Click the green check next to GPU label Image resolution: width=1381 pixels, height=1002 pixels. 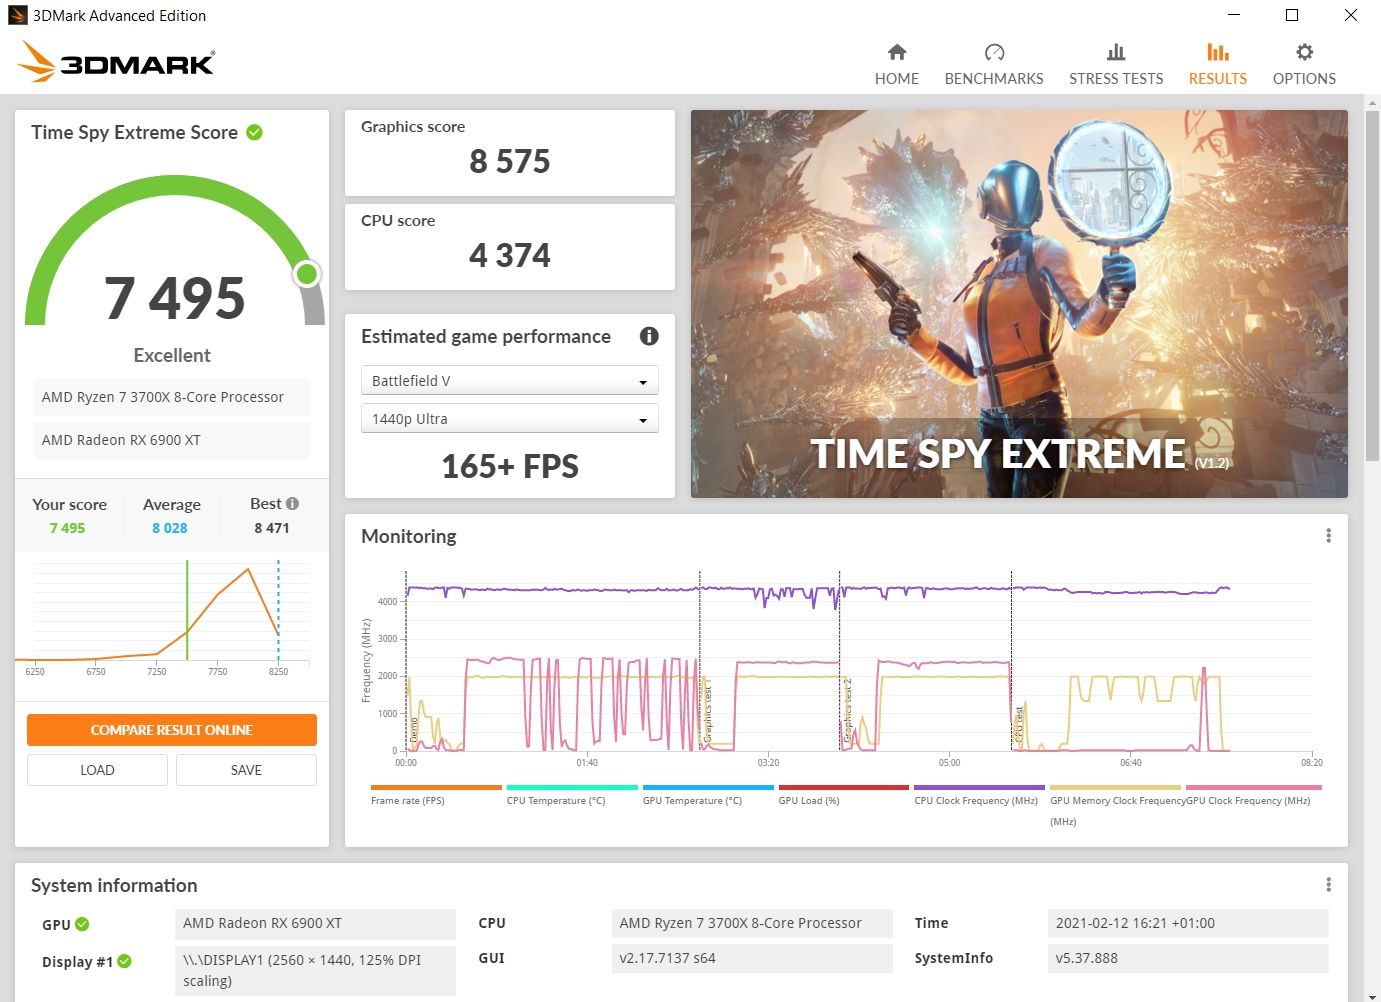point(82,924)
